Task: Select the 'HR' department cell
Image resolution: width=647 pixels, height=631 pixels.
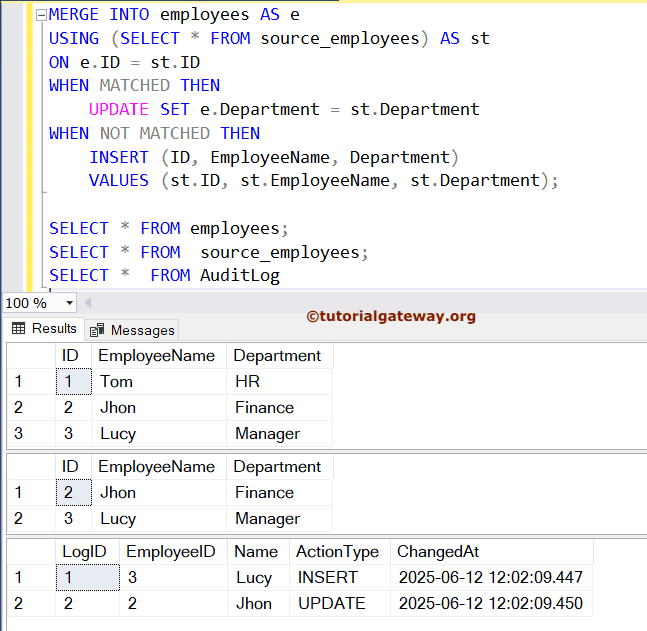Action: coord(279,381)
